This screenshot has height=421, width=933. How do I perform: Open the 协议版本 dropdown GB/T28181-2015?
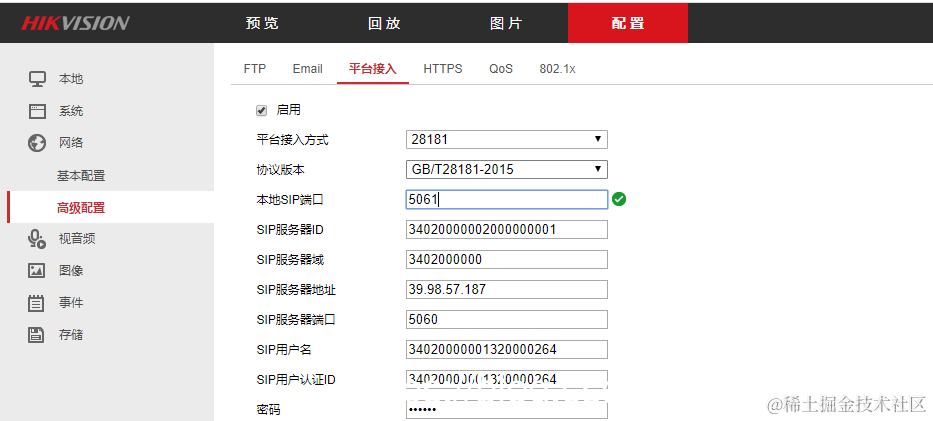pyautogui.click(x=506, y=169)
